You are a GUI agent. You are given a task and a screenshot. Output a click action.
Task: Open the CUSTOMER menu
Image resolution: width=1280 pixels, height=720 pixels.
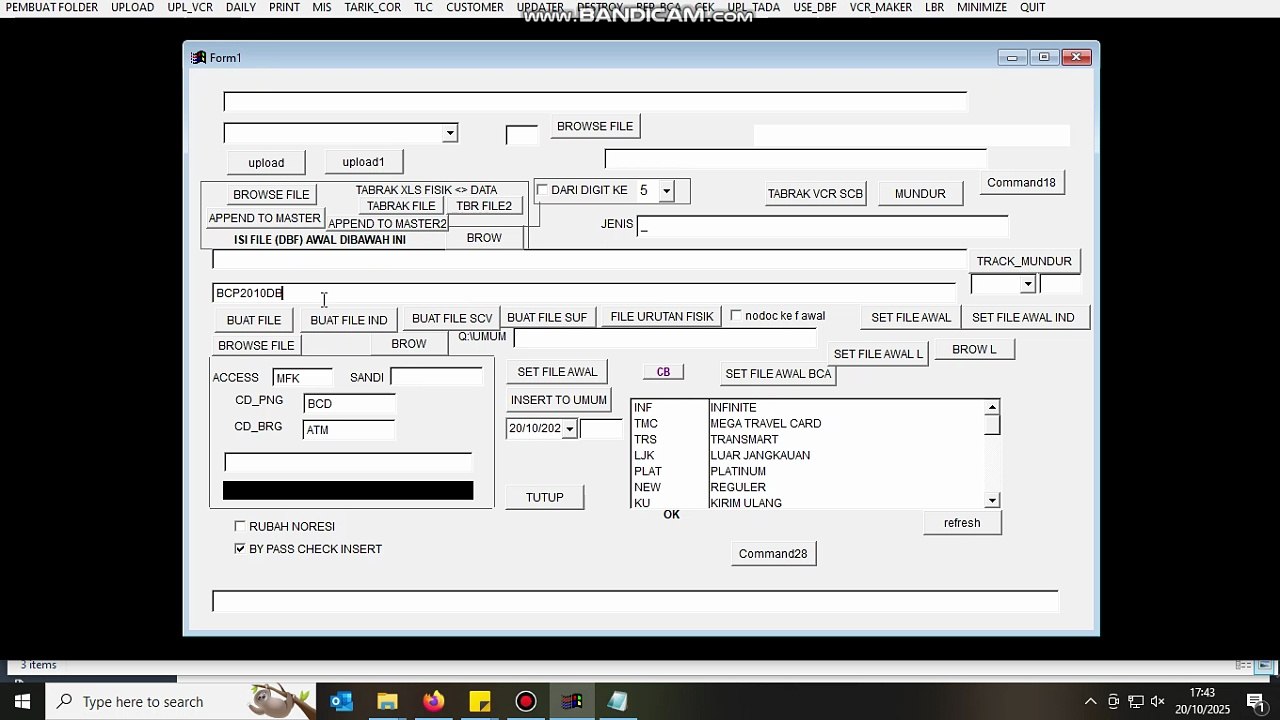coord(475,7)
